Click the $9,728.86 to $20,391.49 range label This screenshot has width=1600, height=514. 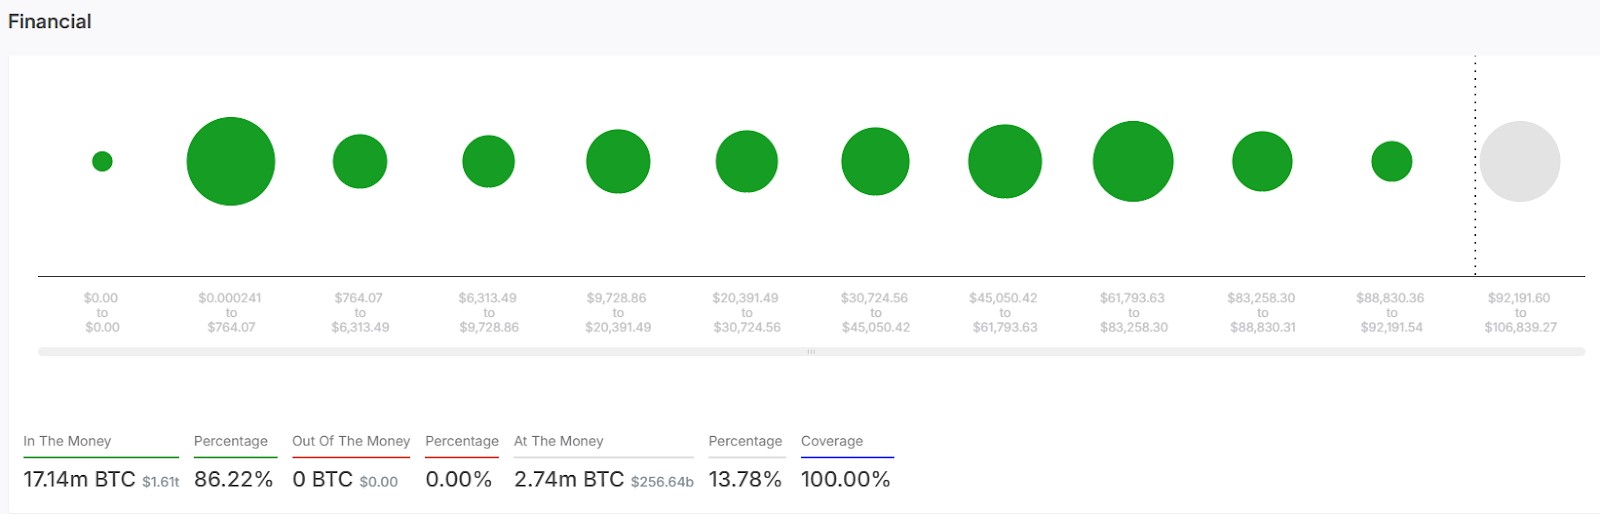click(x=618, y=312)
